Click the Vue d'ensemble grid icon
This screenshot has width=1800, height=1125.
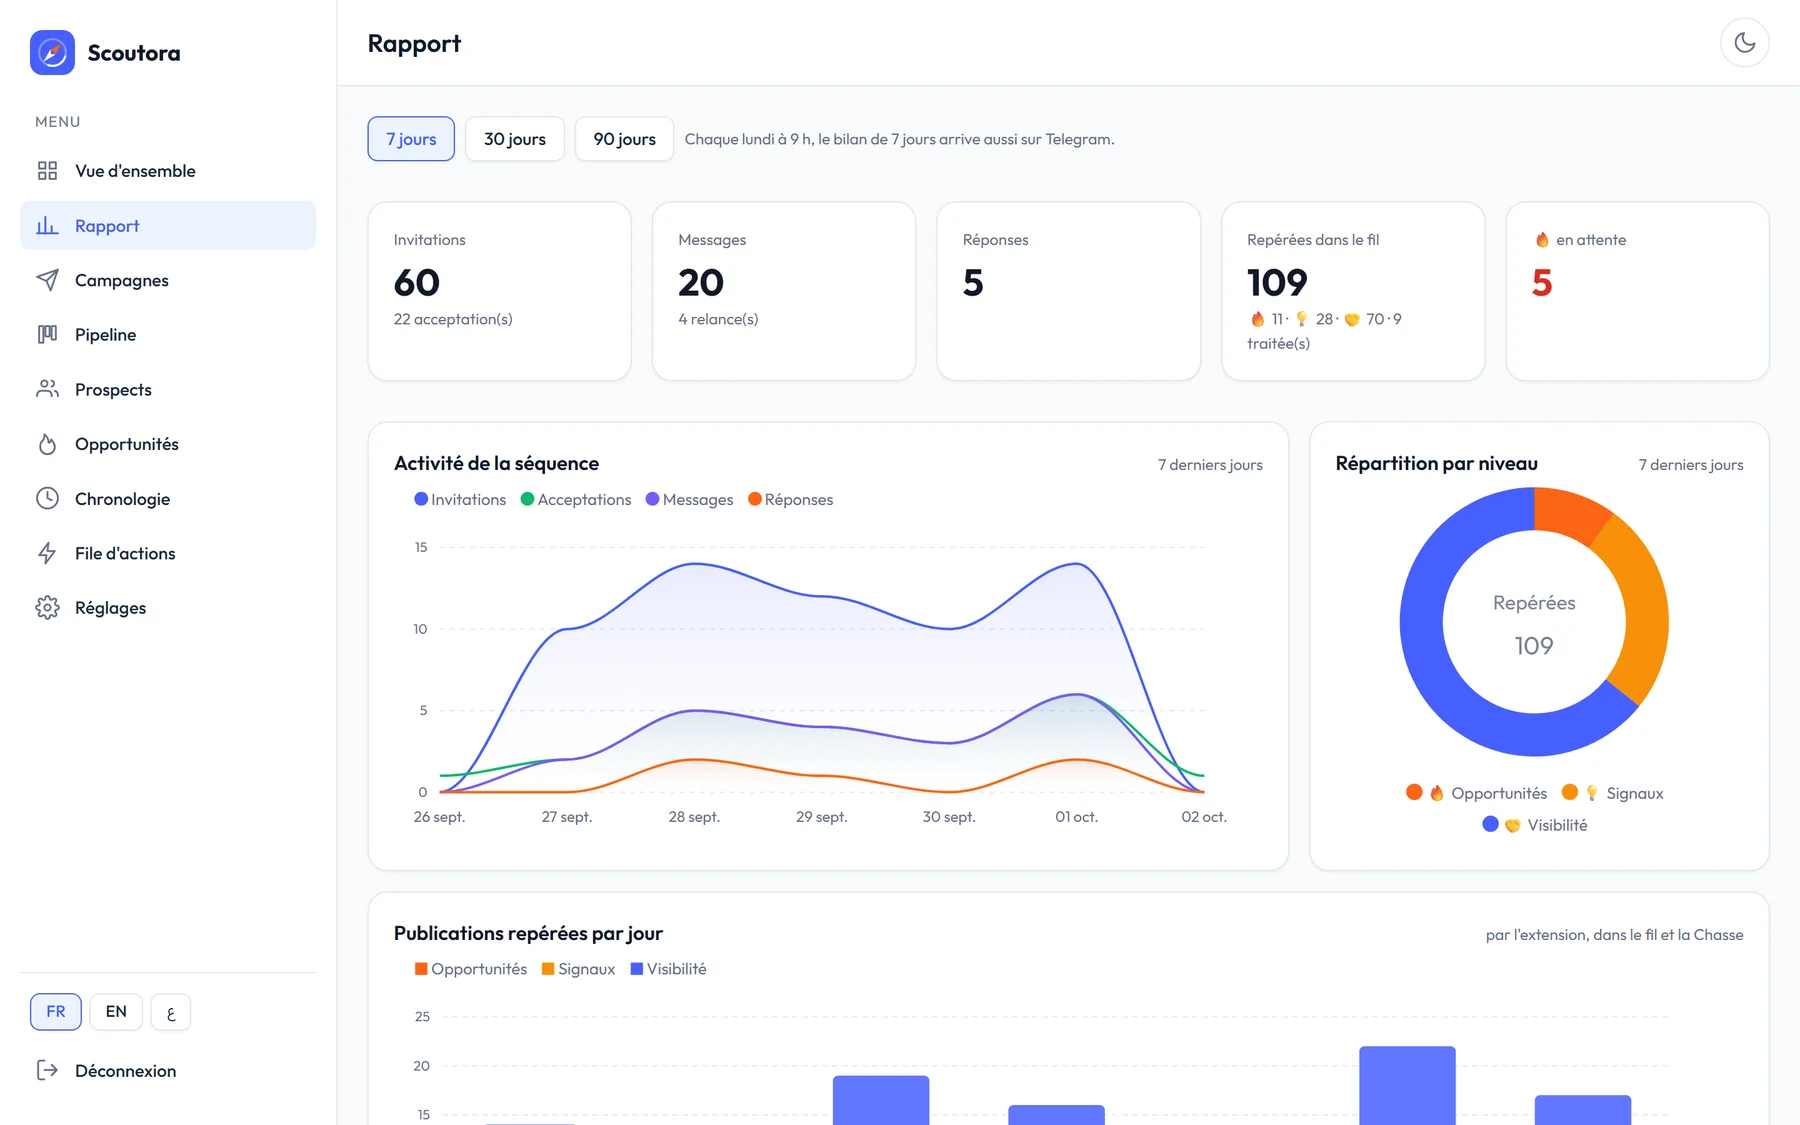[47, 171]
